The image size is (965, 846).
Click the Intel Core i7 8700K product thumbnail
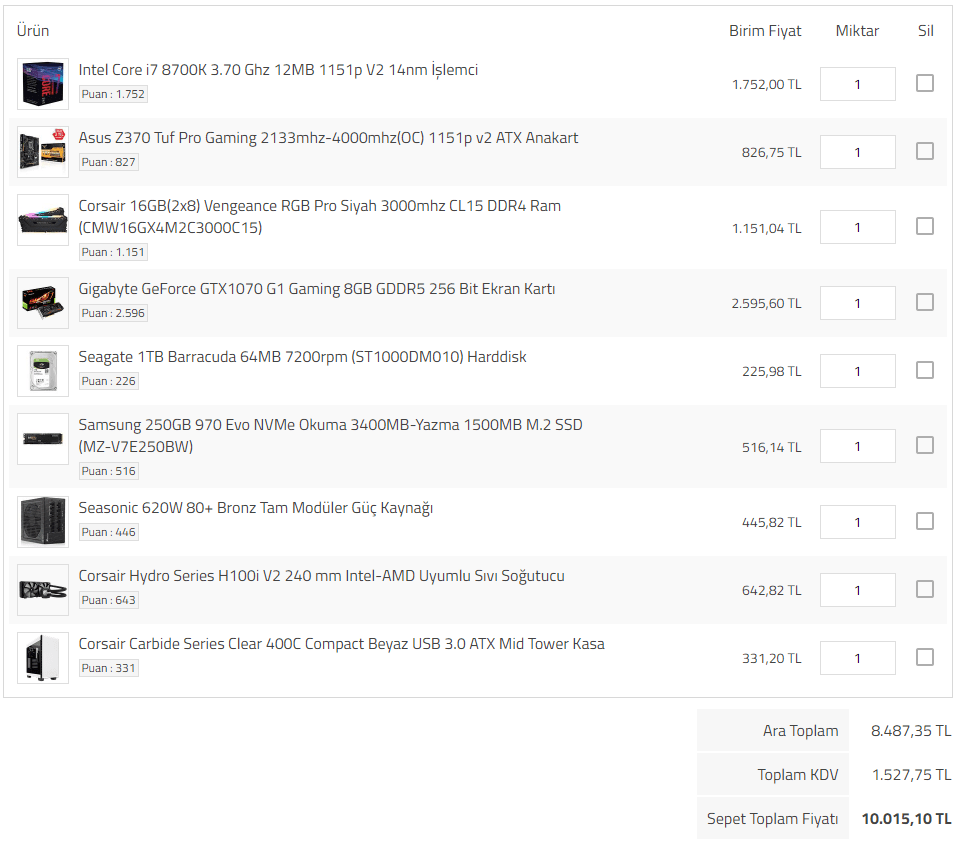(43, 84)
